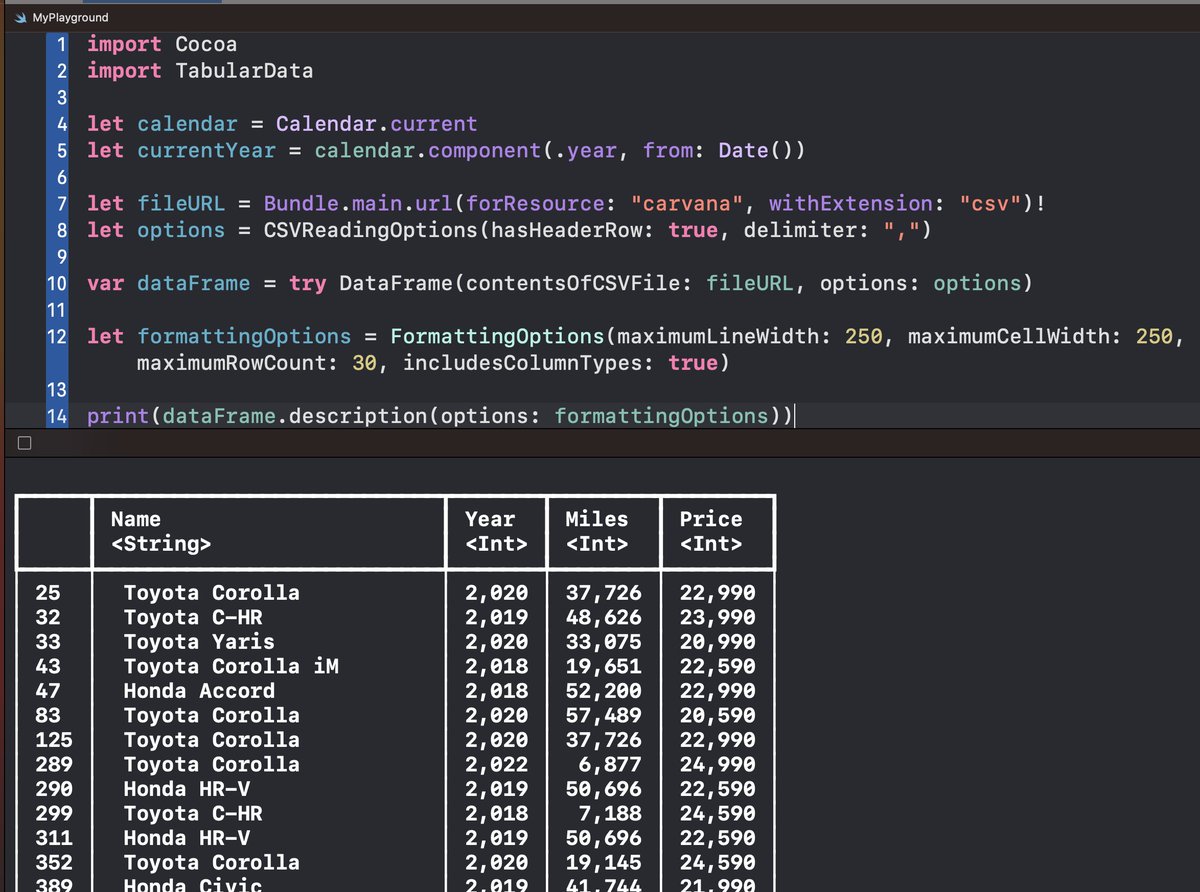Click price value 23,990
This screenshot has width=1200, height=892.
point(717,617)
